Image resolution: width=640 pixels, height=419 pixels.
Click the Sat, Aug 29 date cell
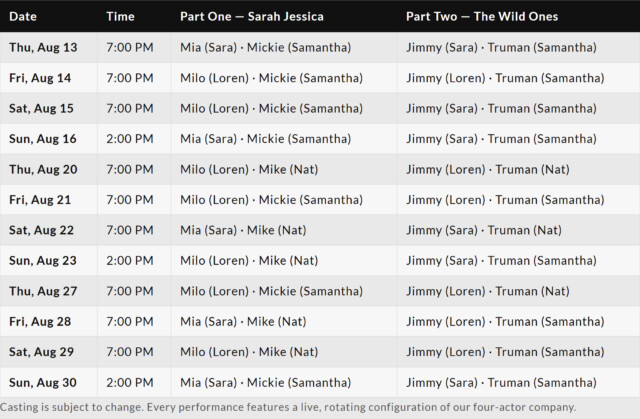[x=41, y=352]
